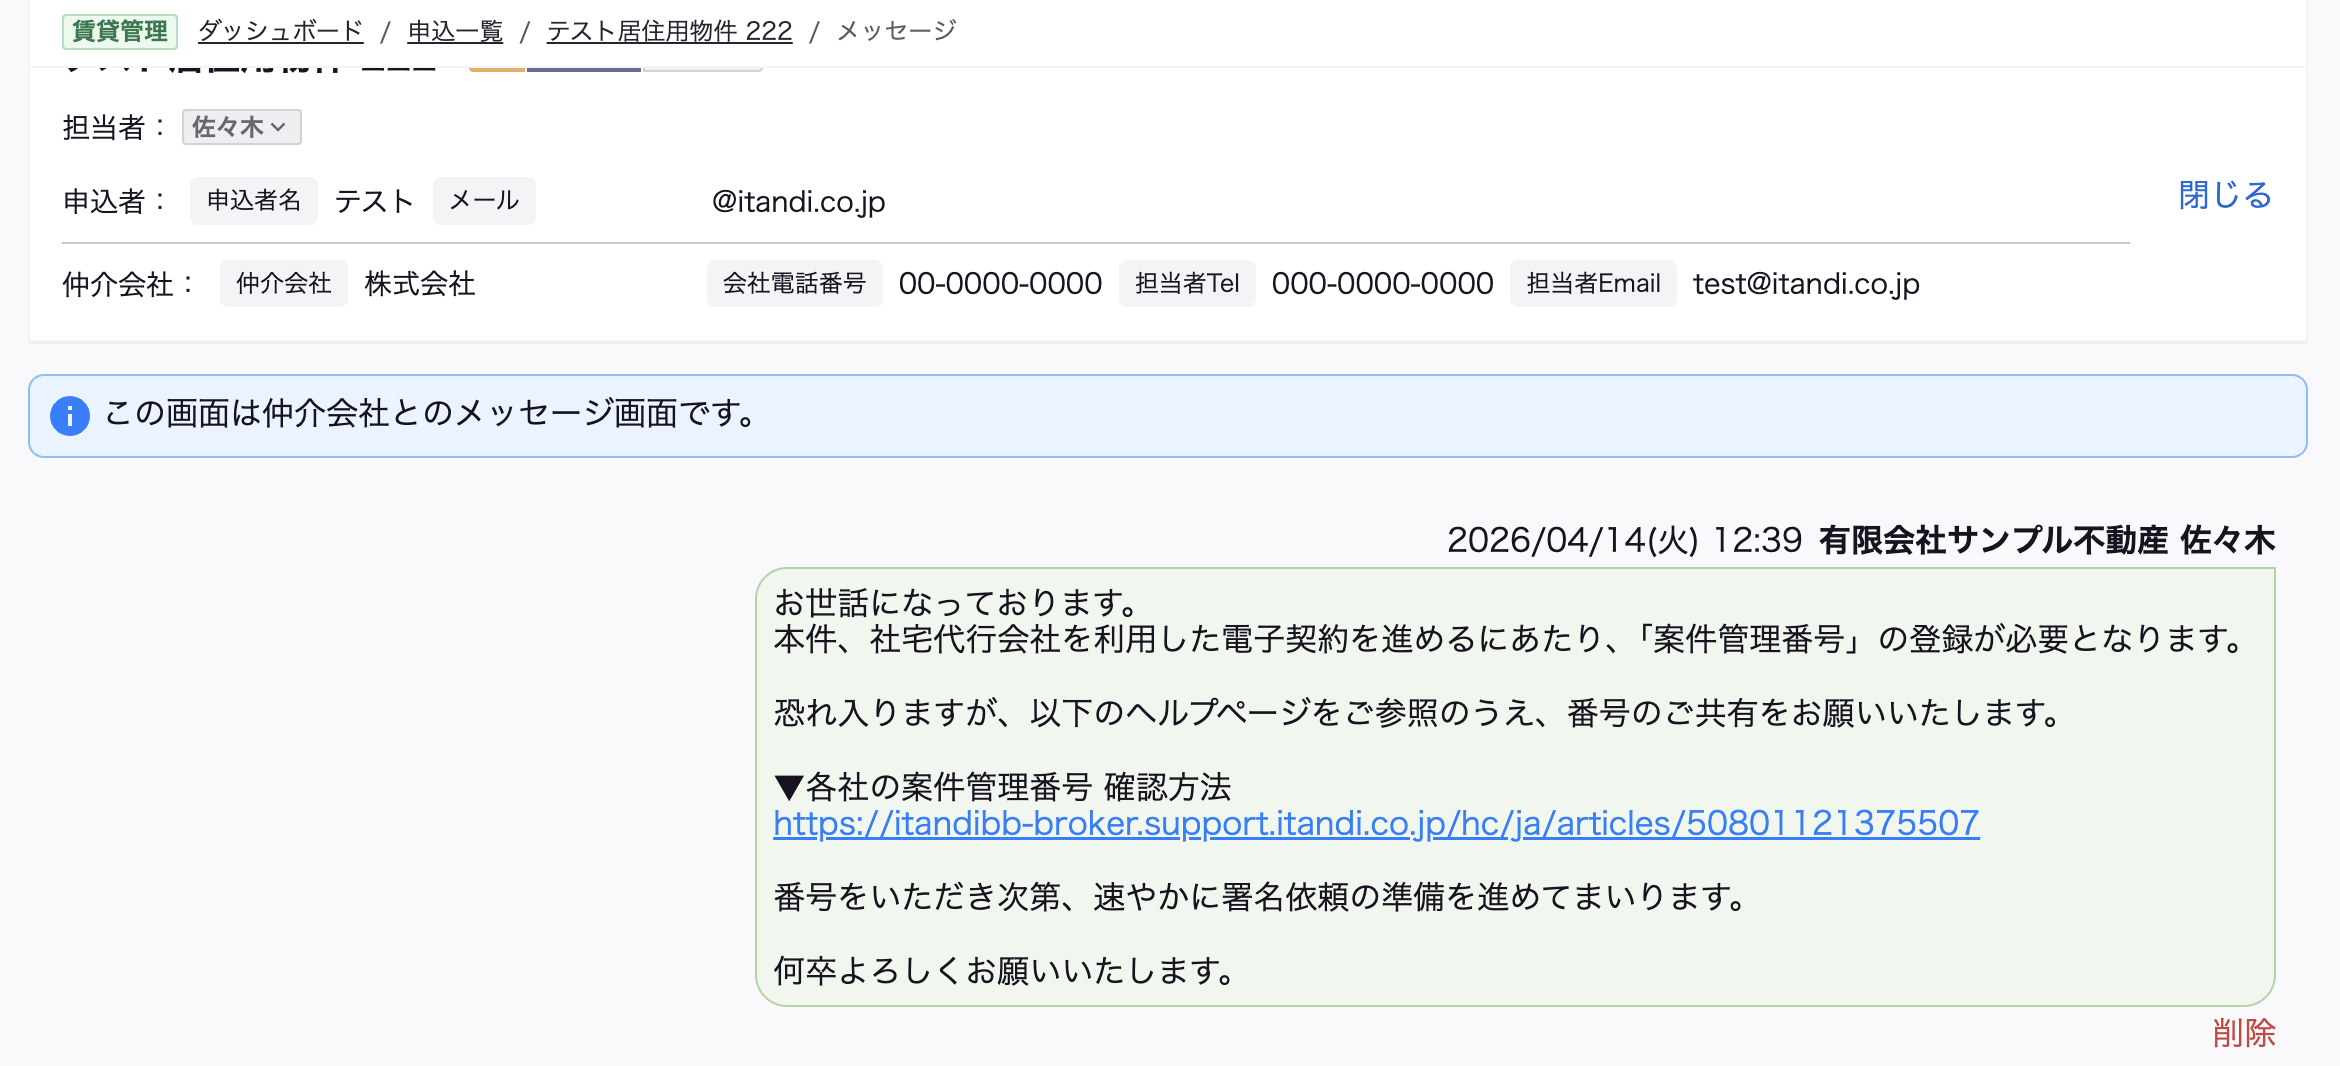
Task: Click the テスト applicant name value
Action: [x=375, y=201]
